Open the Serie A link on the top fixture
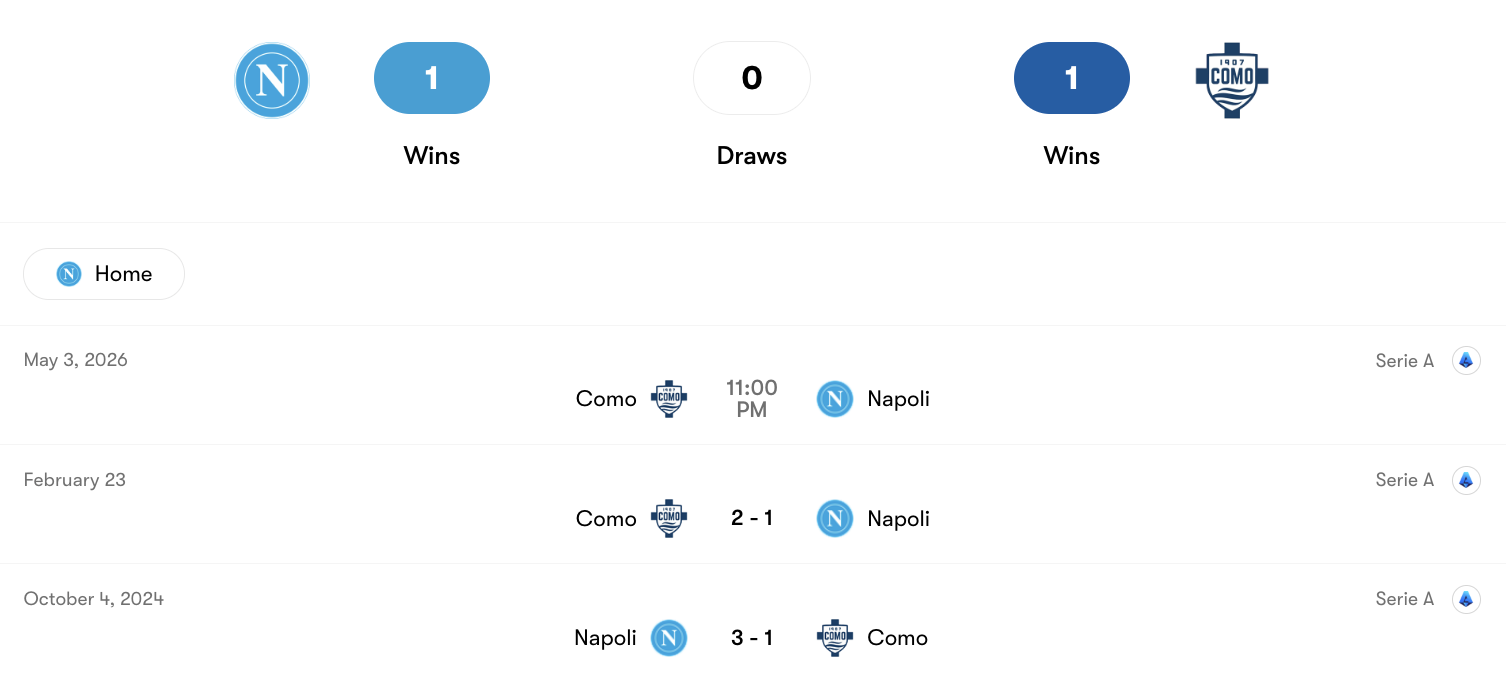Image resolution: width=1506 pixels, height=682 pixels. coord(1404,360)
